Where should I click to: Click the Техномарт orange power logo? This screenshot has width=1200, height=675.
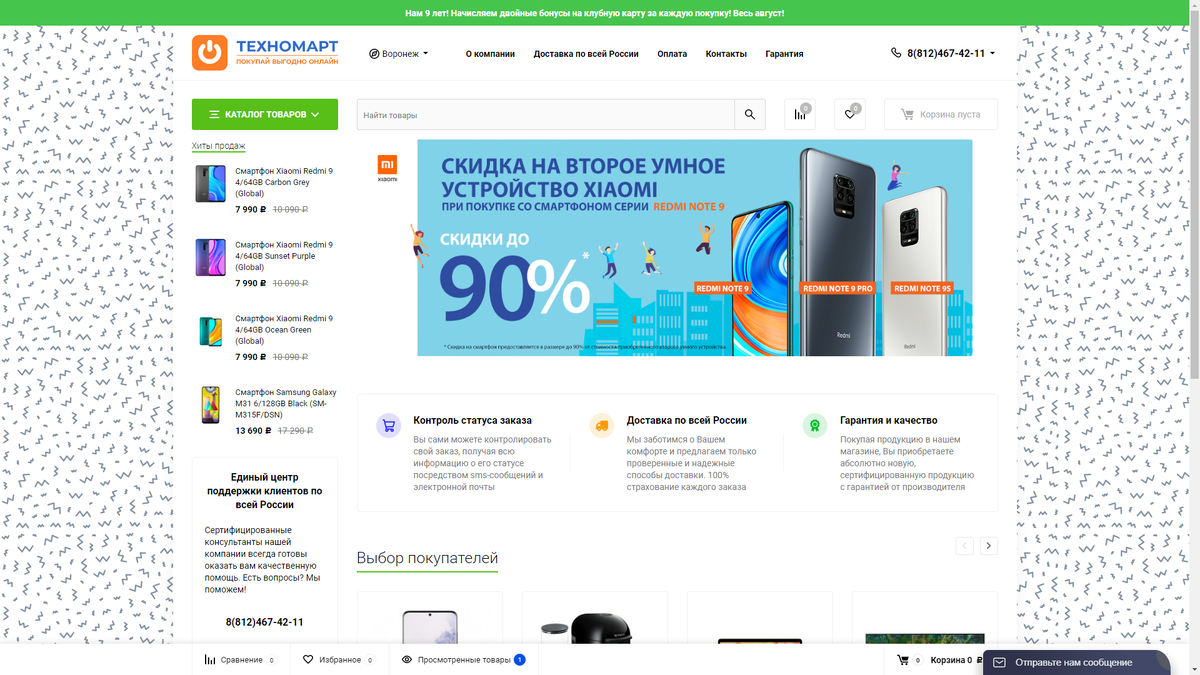click(210, 53)
